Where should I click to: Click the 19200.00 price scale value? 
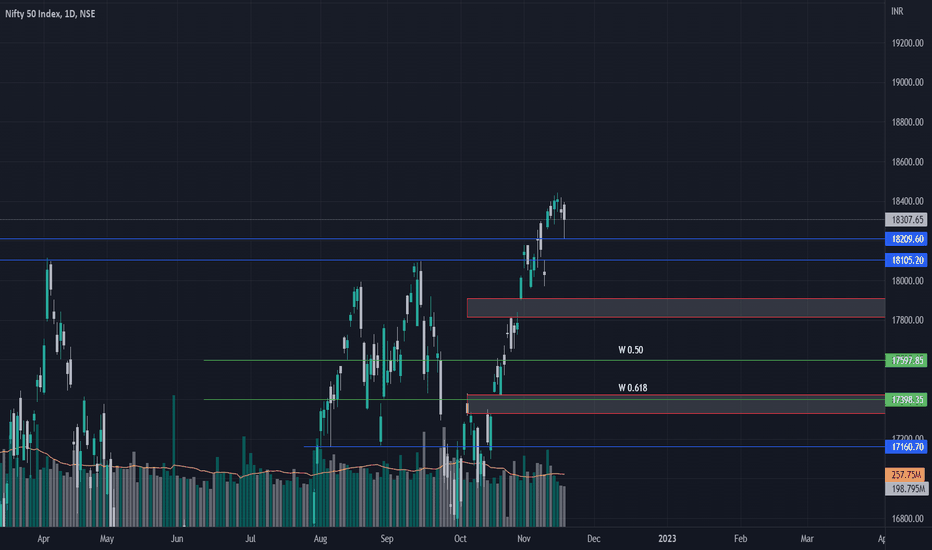(908, 43)
